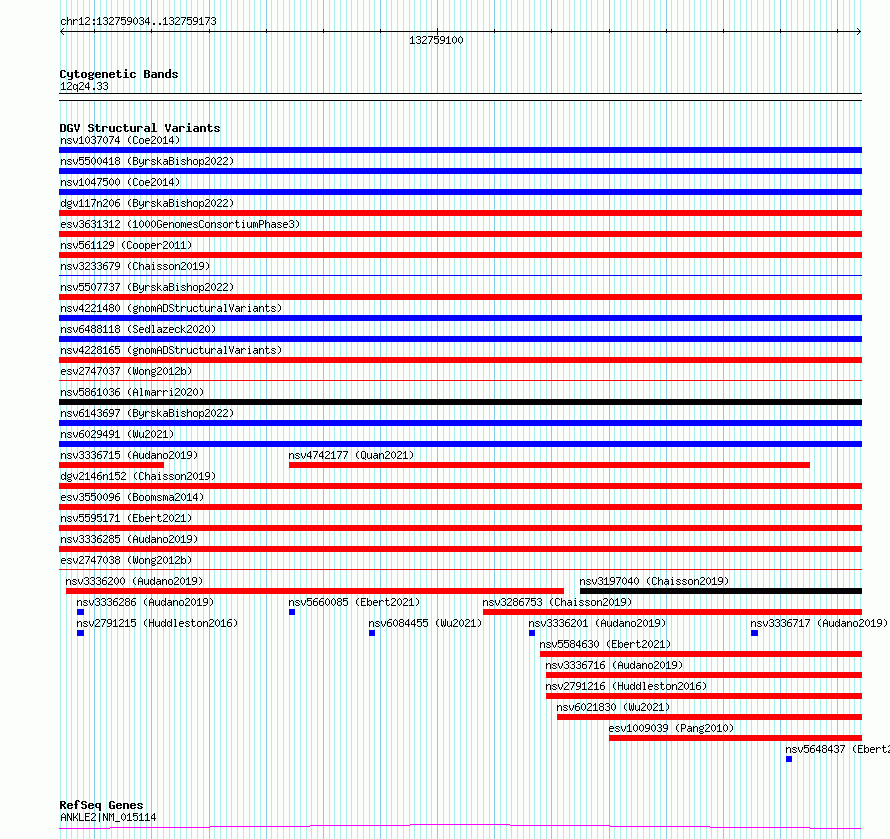Click the left arrow of the coordinate ruler
This screenshot has height=839, width=890.
click(62, 32)
